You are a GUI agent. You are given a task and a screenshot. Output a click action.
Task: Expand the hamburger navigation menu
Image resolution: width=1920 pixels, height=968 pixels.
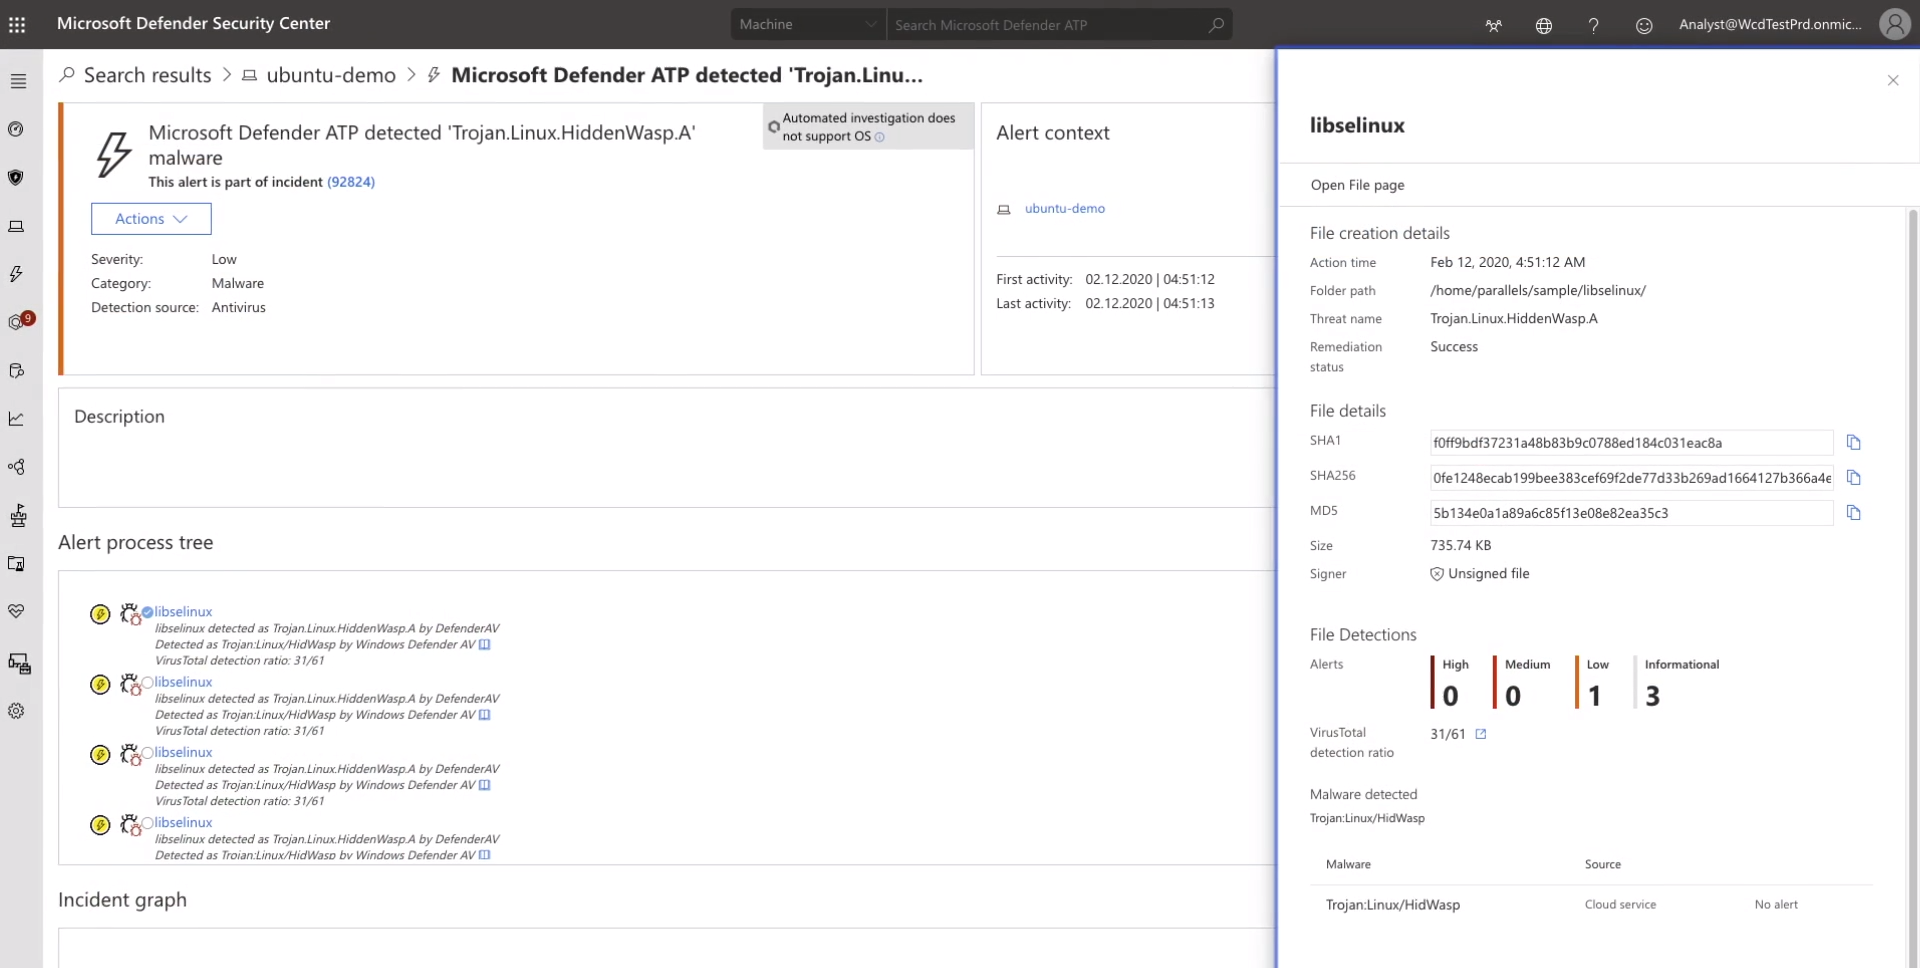click(18, 81)
